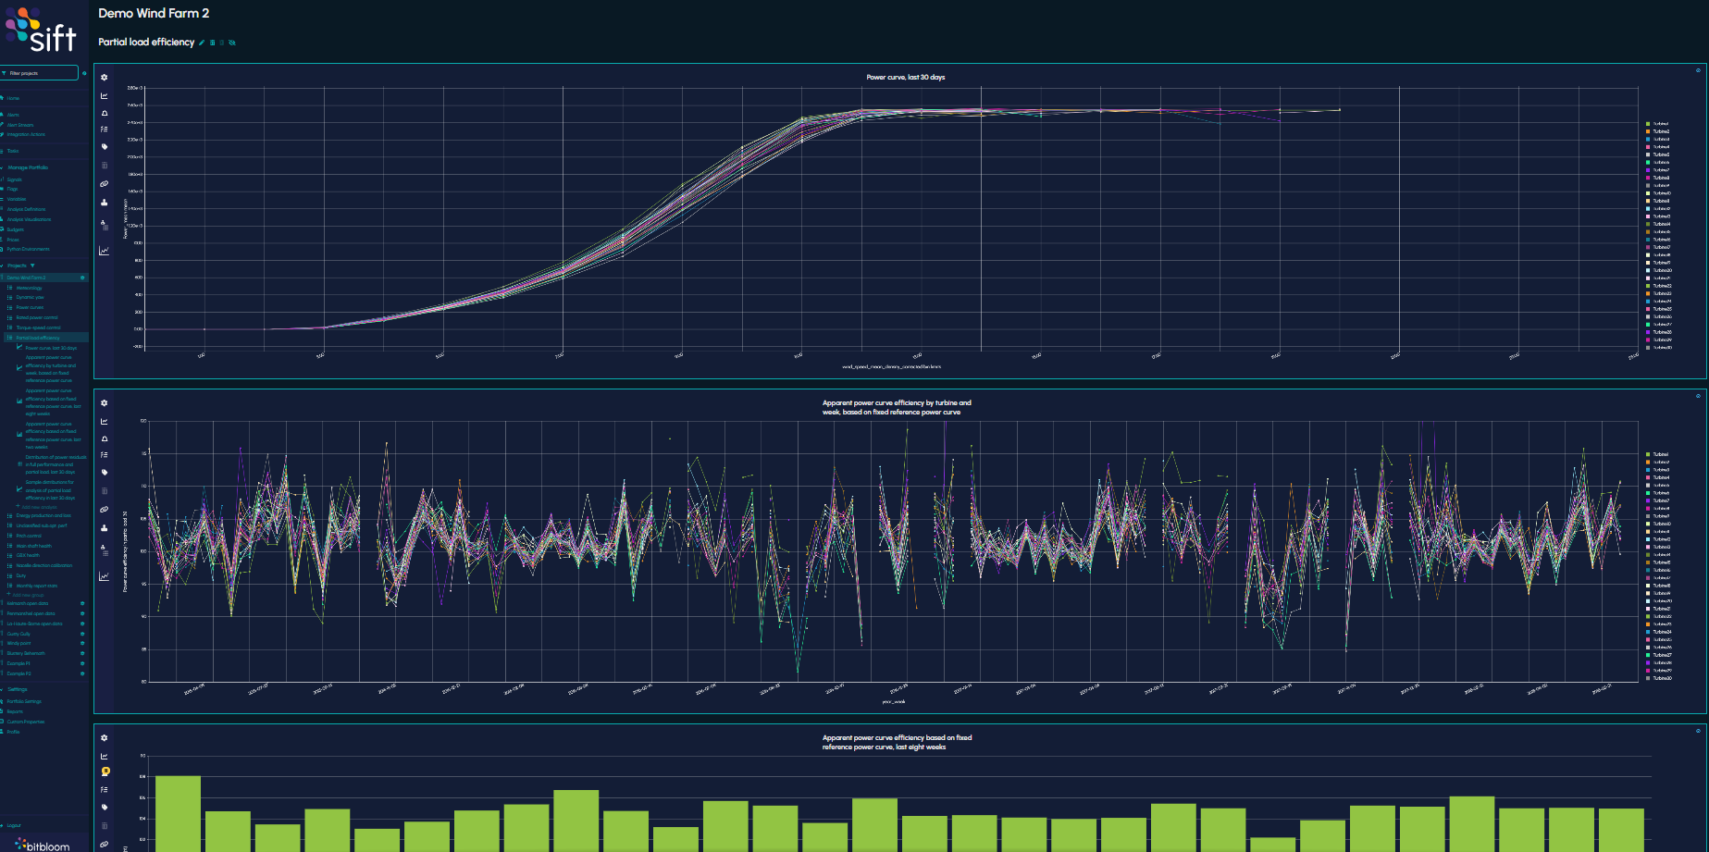
Task: Open Reports under Settings
Action: tap(13, 712)
